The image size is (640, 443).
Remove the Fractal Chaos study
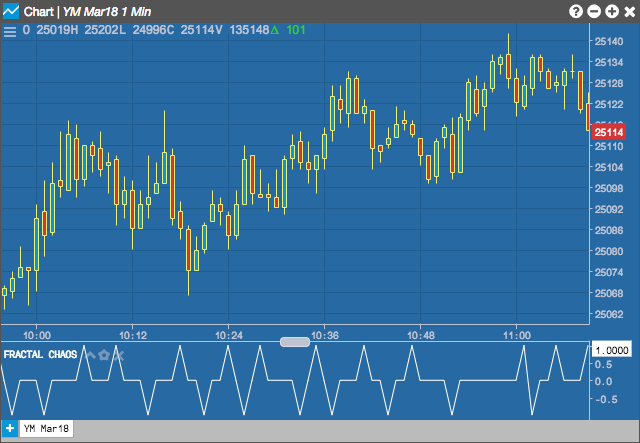click(118, 355)
